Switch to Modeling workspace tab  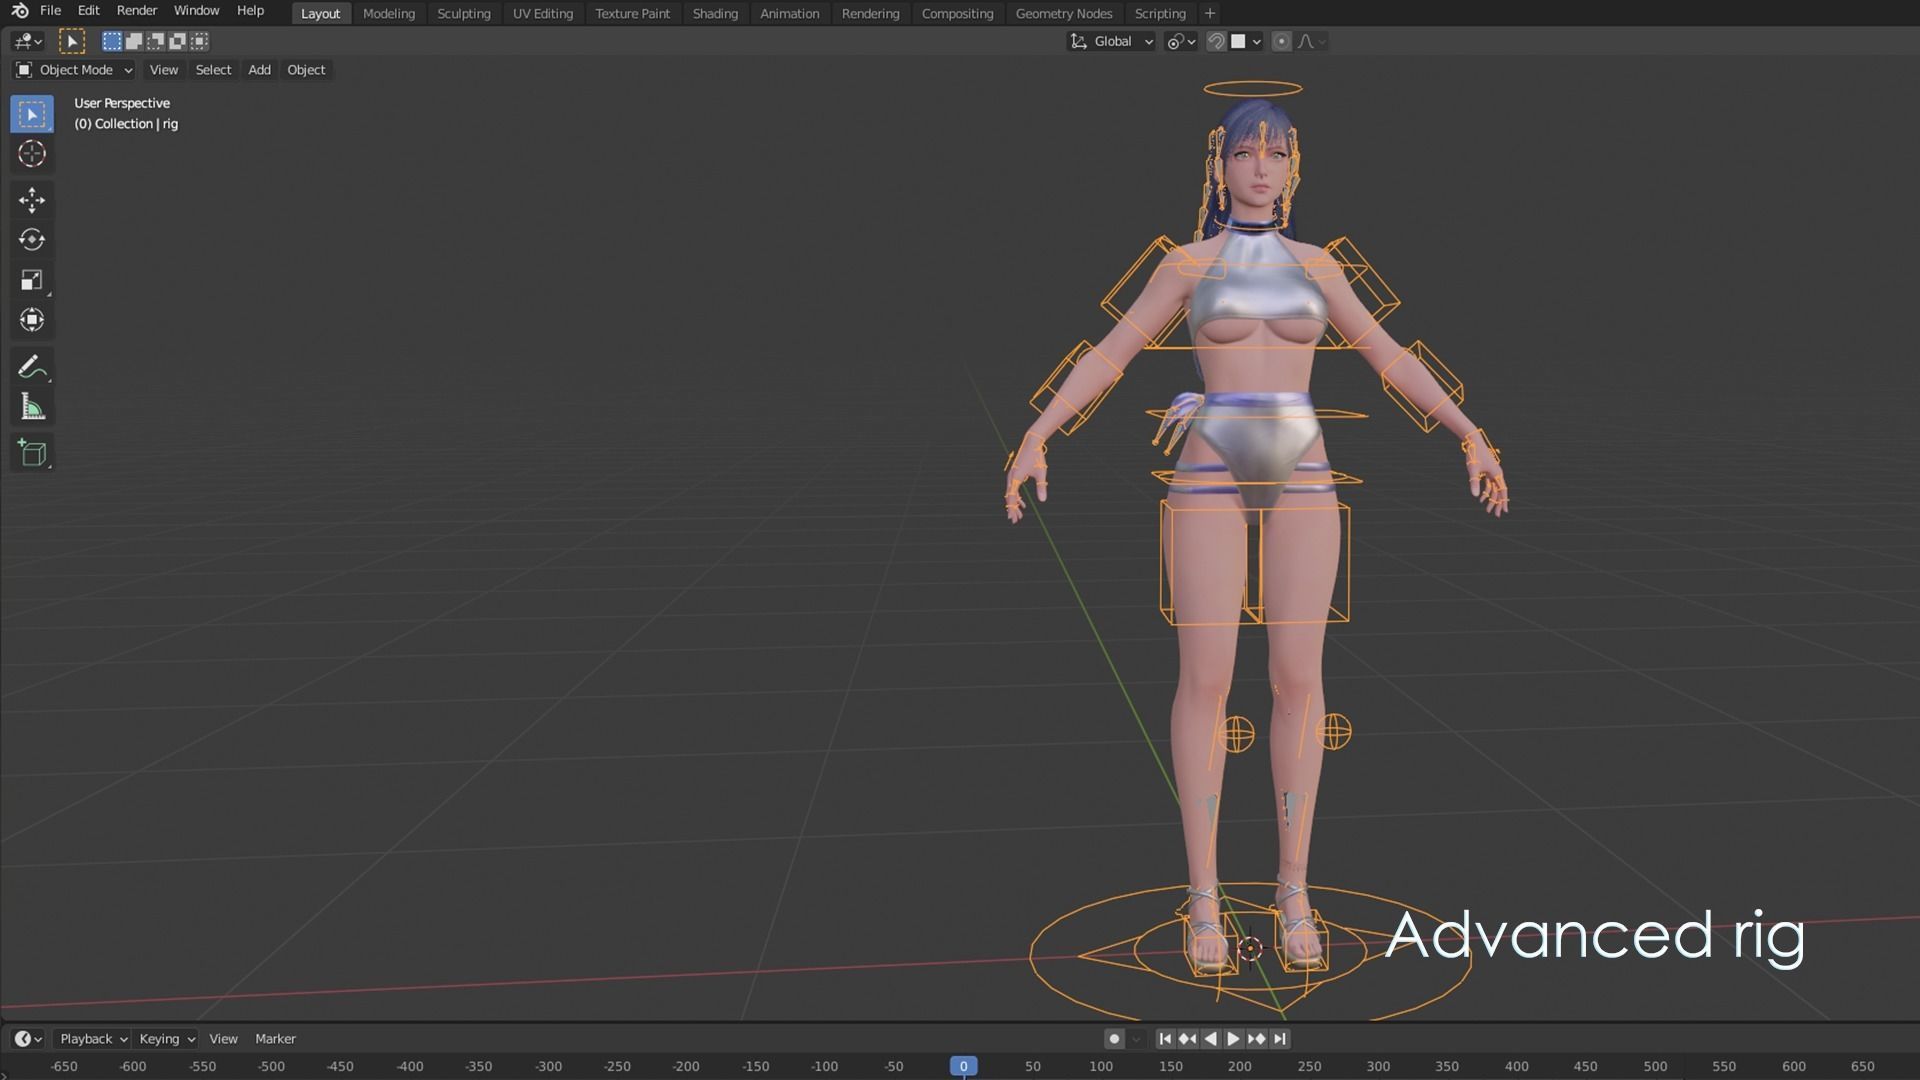tap(388, 14)
